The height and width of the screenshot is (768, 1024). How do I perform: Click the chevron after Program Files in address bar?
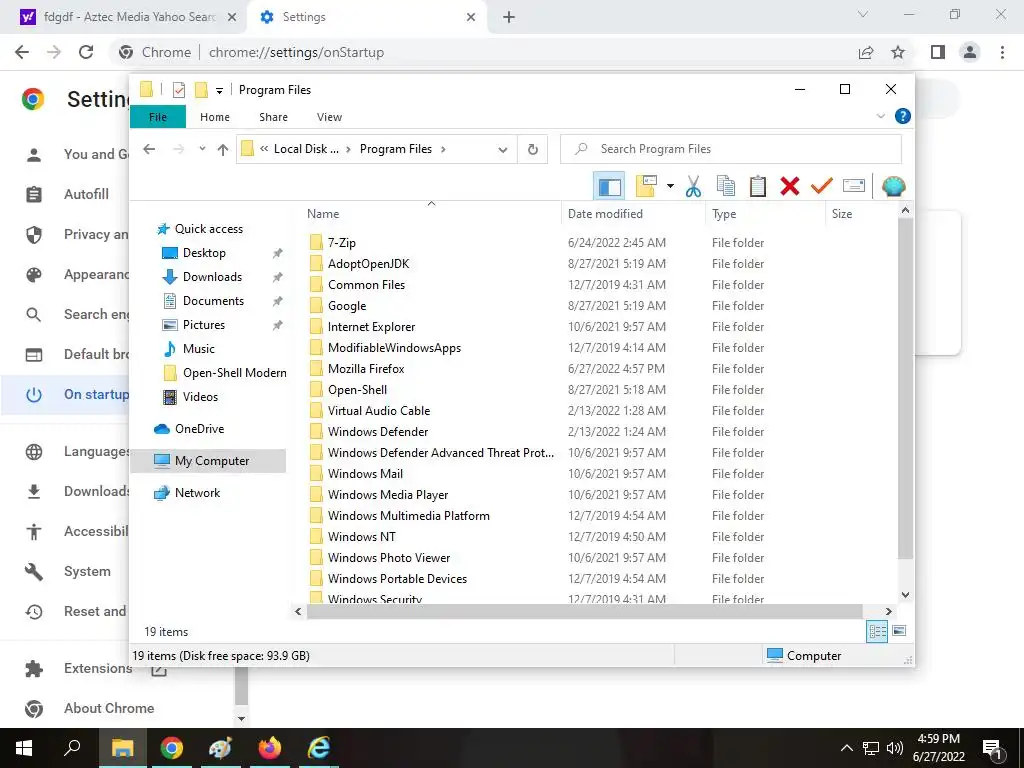pyautogui.click(x=443, y=150)
